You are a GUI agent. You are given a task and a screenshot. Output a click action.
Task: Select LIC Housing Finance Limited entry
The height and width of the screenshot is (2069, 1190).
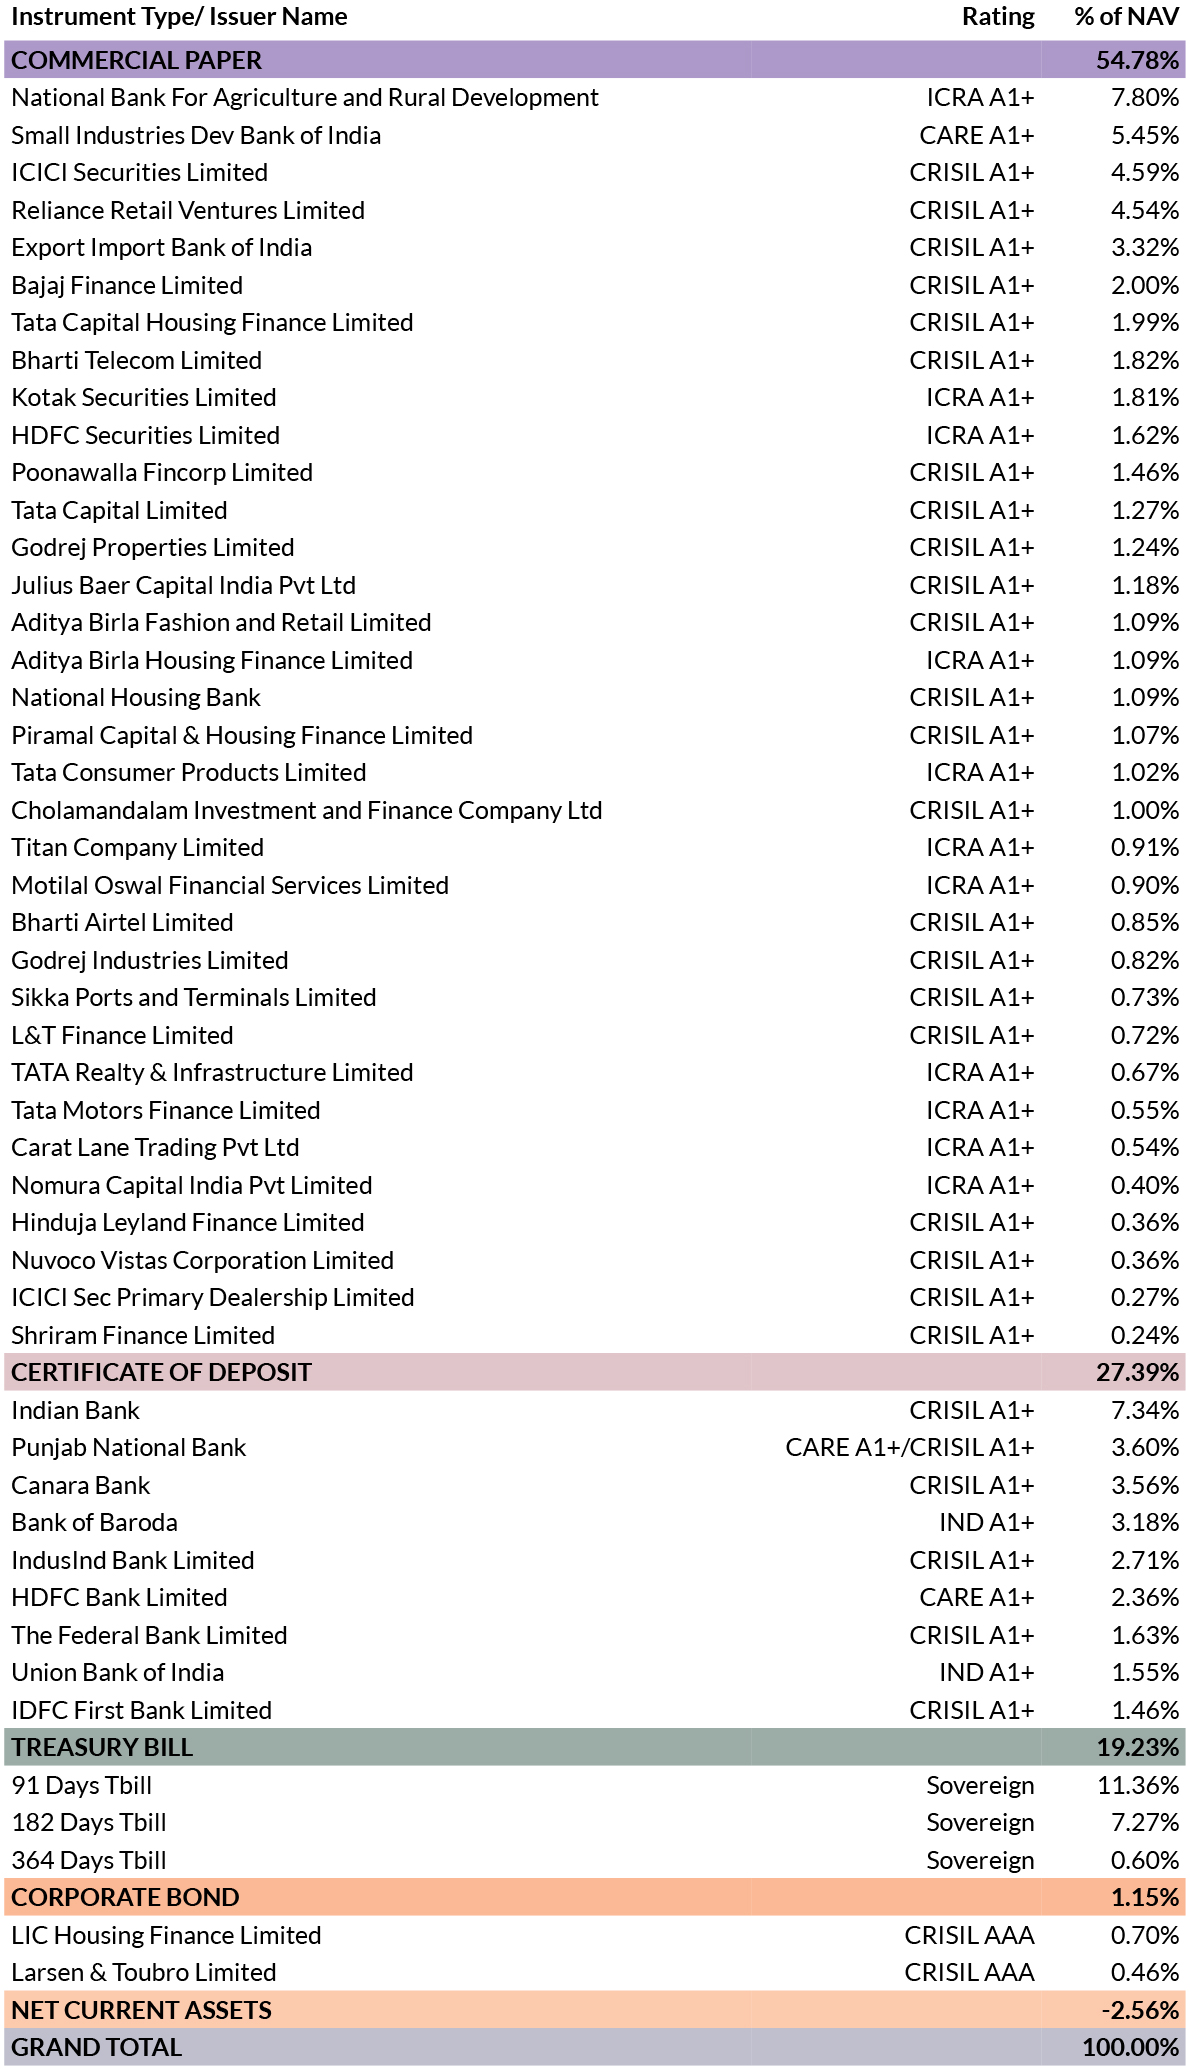pos(166,1935)
